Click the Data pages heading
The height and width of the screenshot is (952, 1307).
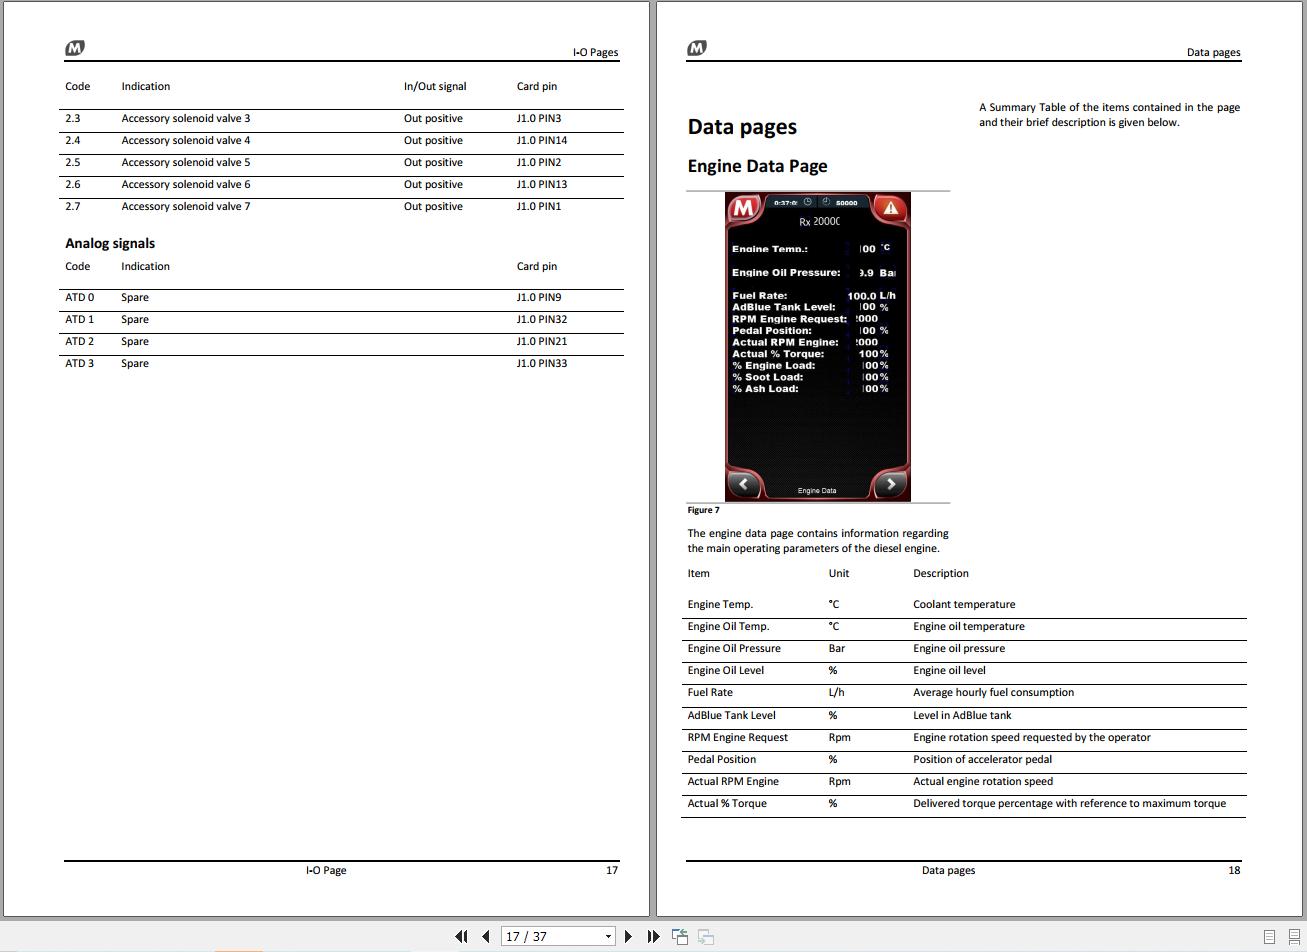[742, 127]
